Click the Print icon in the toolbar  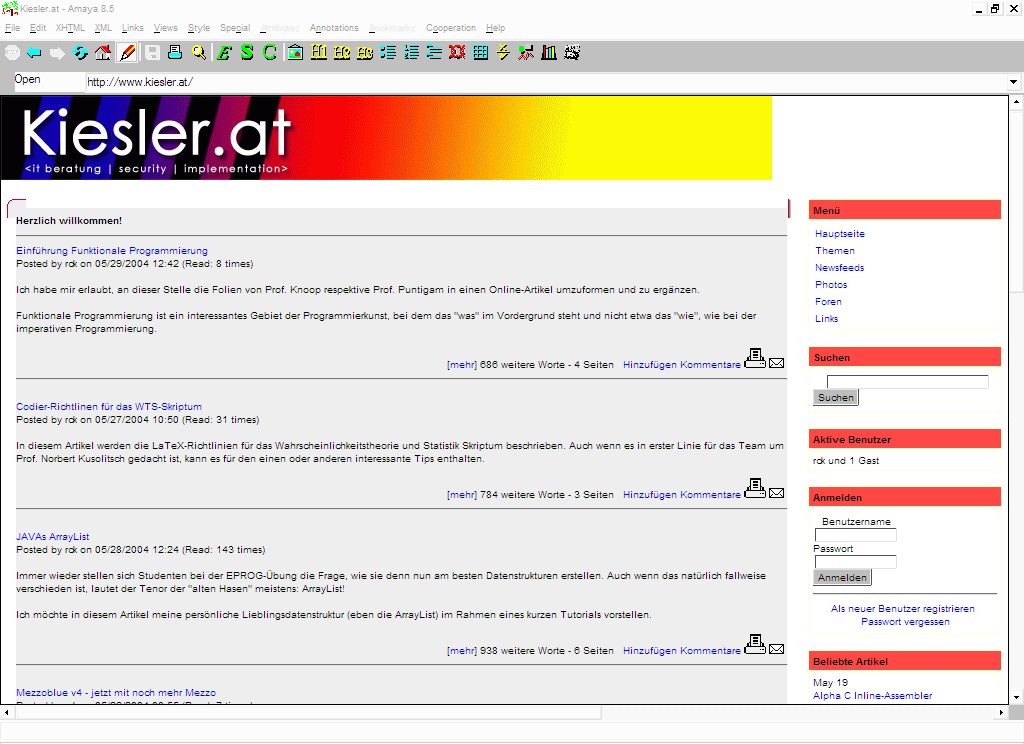point(175,53)
